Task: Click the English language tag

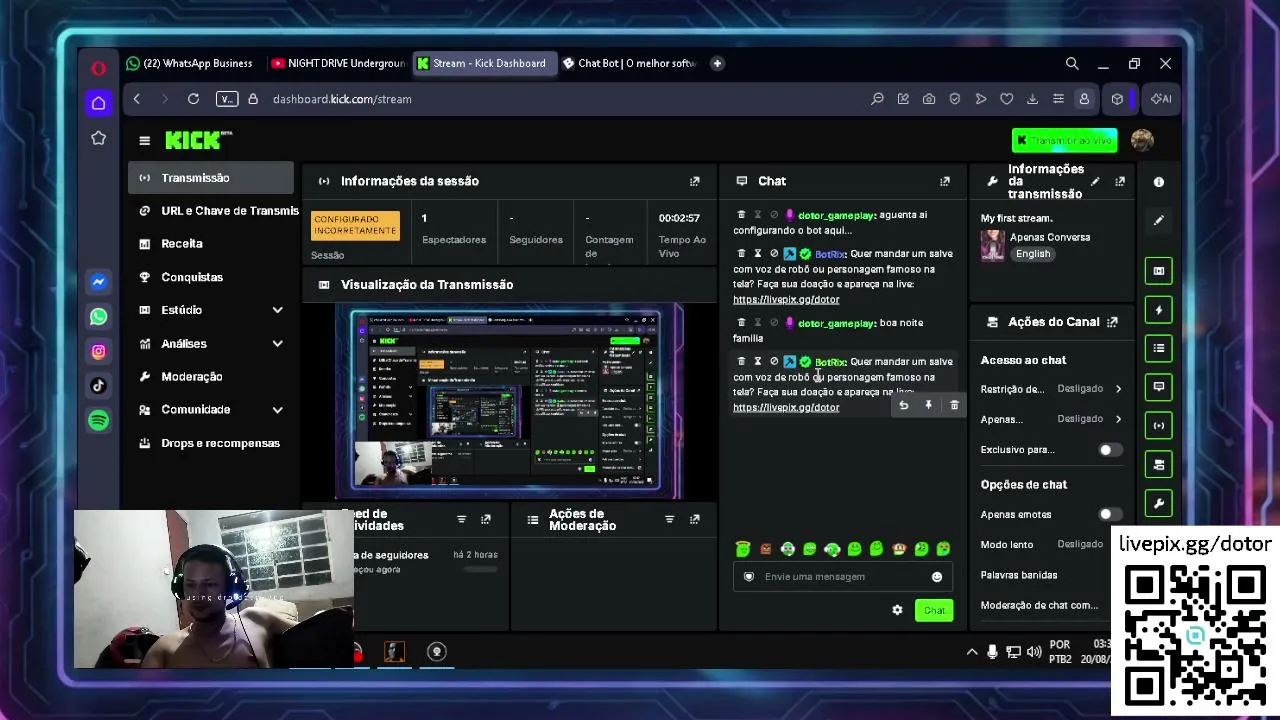Action: click(1033, 254)
